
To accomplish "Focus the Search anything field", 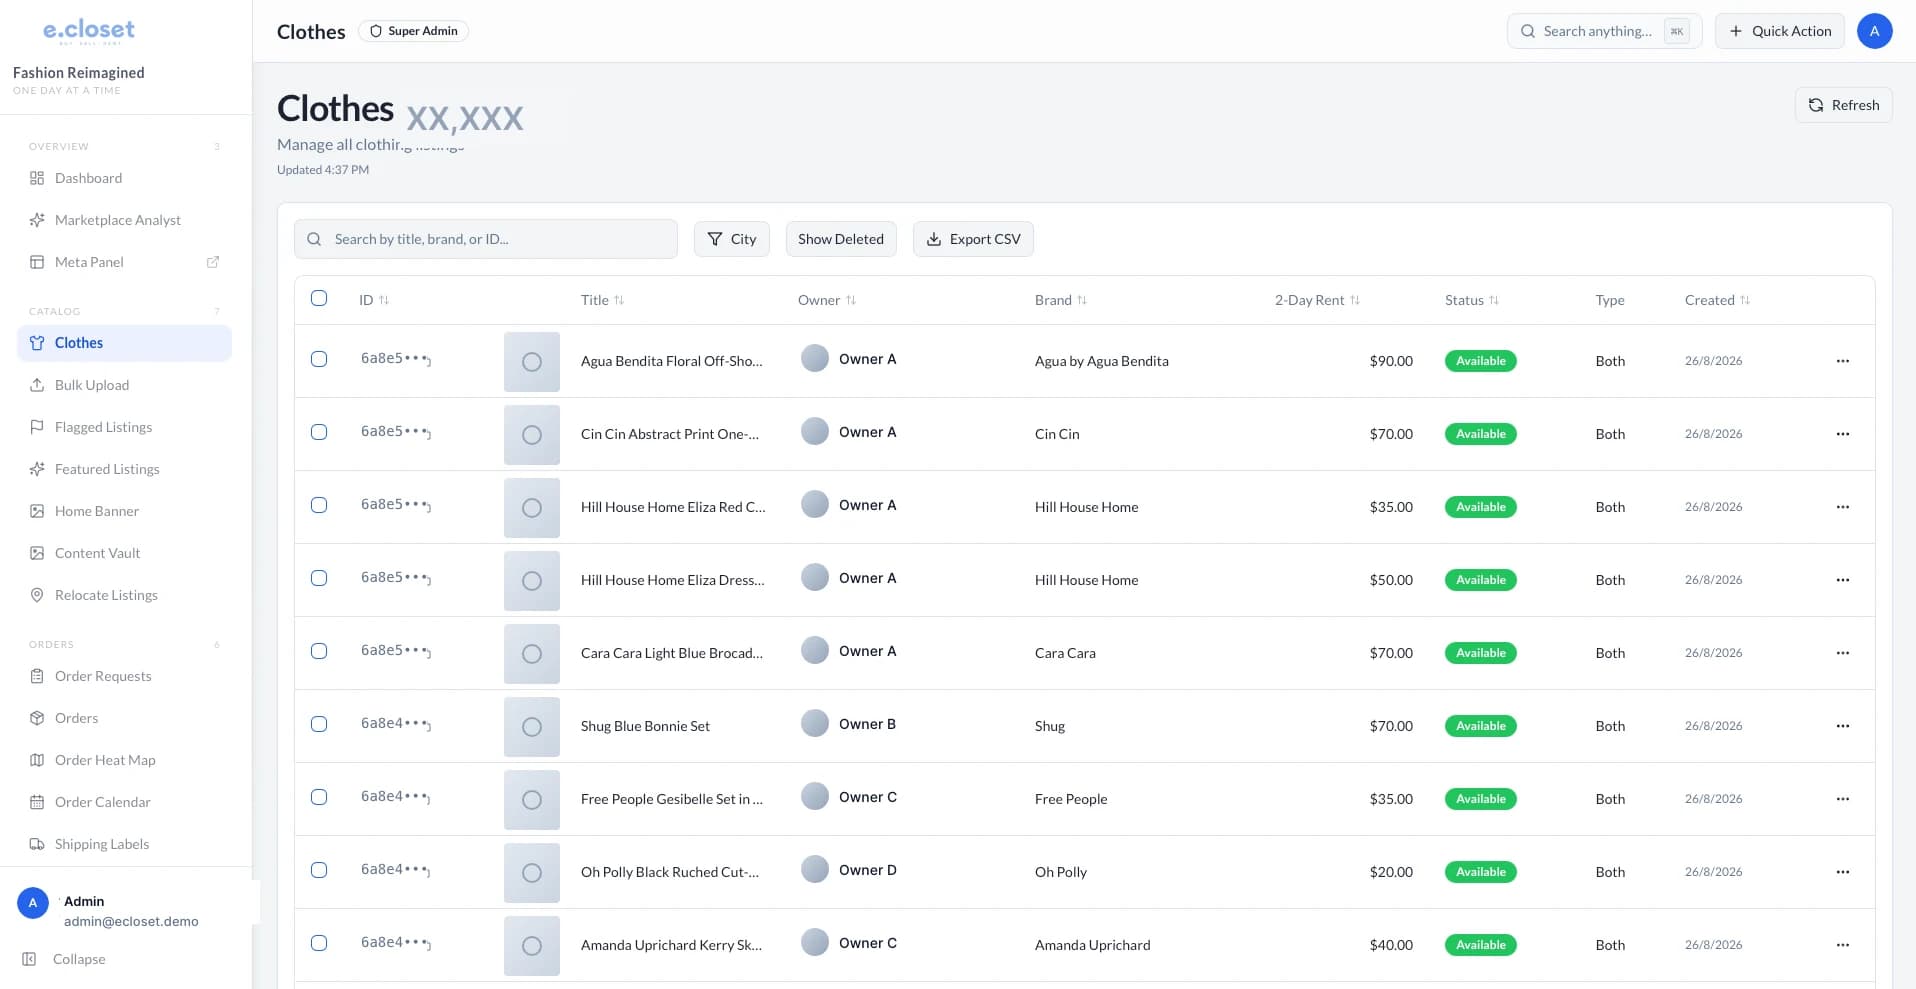I will 1604,31.
